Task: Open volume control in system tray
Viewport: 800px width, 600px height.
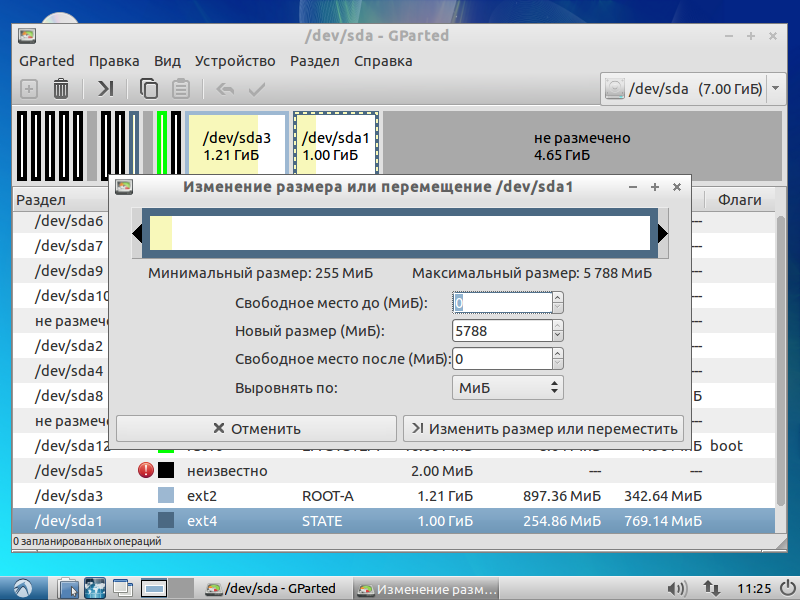Action: (677, 589)
